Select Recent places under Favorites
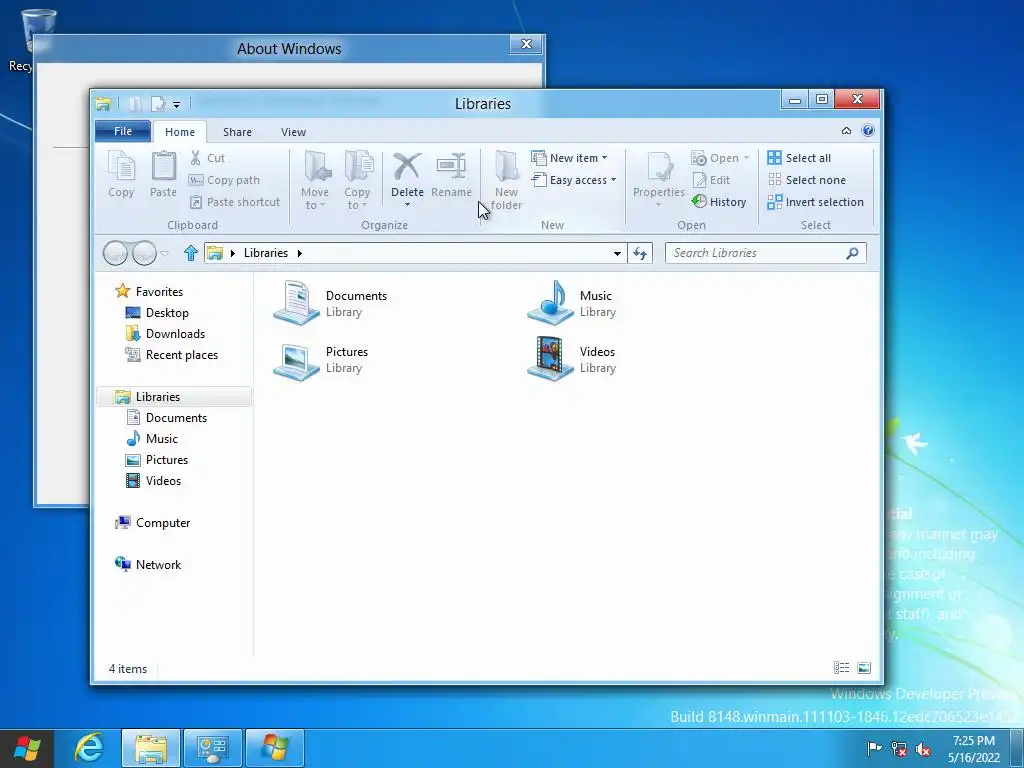The width and height of the screenshot is (1024, 768). [172, 355]
